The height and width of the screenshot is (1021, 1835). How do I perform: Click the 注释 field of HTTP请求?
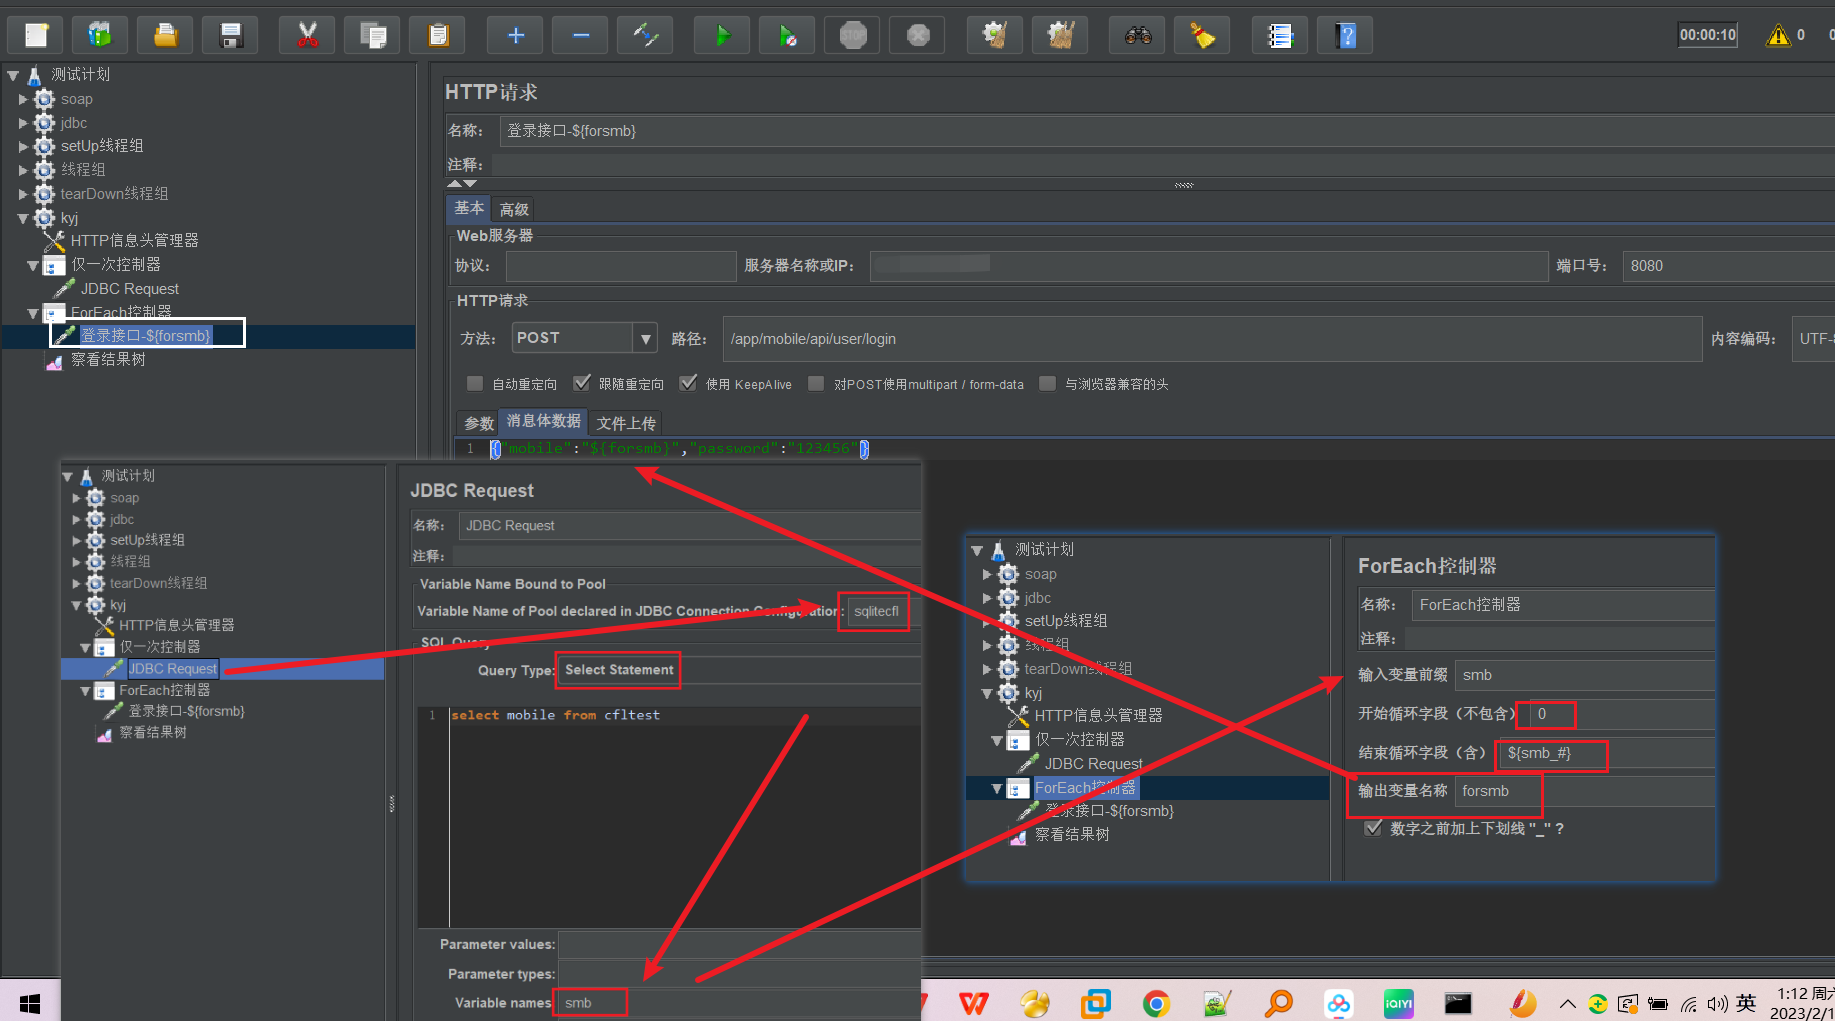[1163, 165]
